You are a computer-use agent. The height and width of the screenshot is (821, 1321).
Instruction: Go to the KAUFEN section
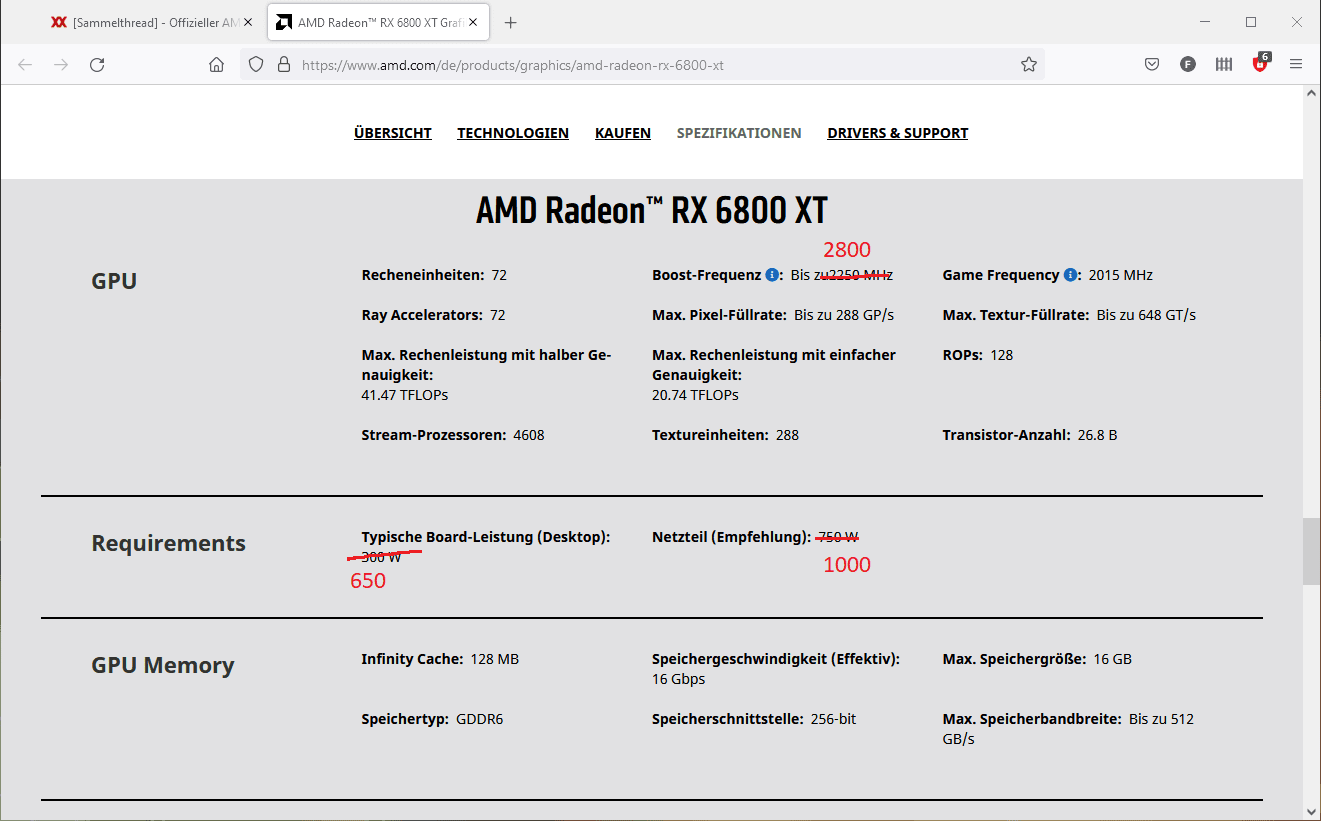point(623,133)
